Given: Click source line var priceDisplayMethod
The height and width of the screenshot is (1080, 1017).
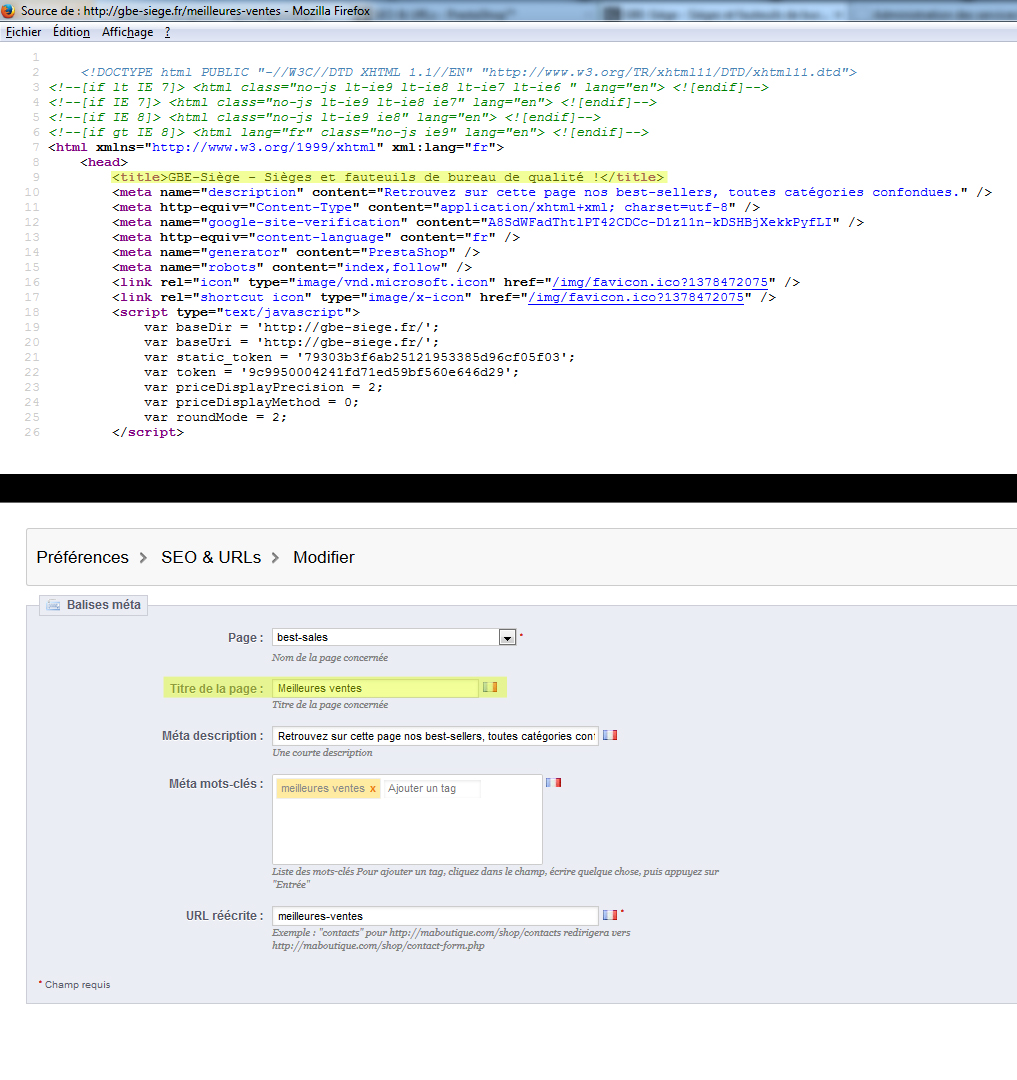Looking at the screenshot, I should (x=251, y=402).
